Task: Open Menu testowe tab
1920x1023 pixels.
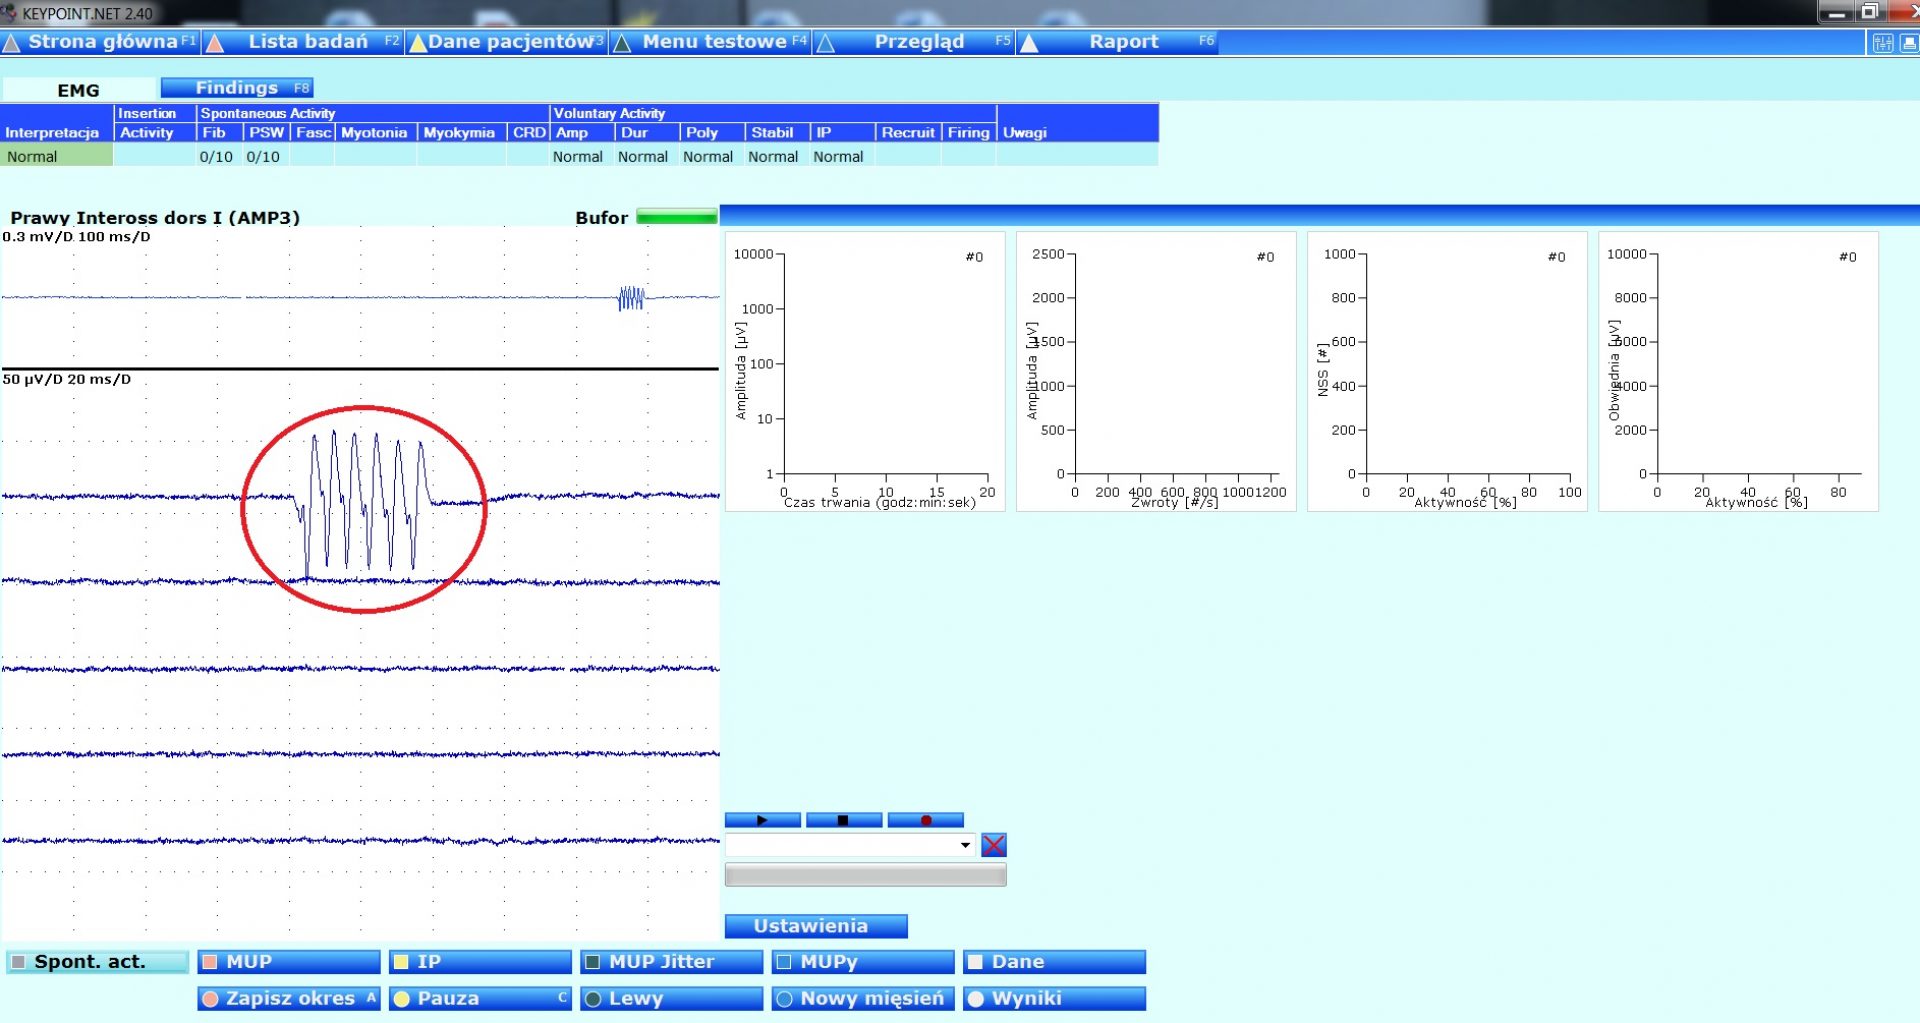Action: click(710, 42)
